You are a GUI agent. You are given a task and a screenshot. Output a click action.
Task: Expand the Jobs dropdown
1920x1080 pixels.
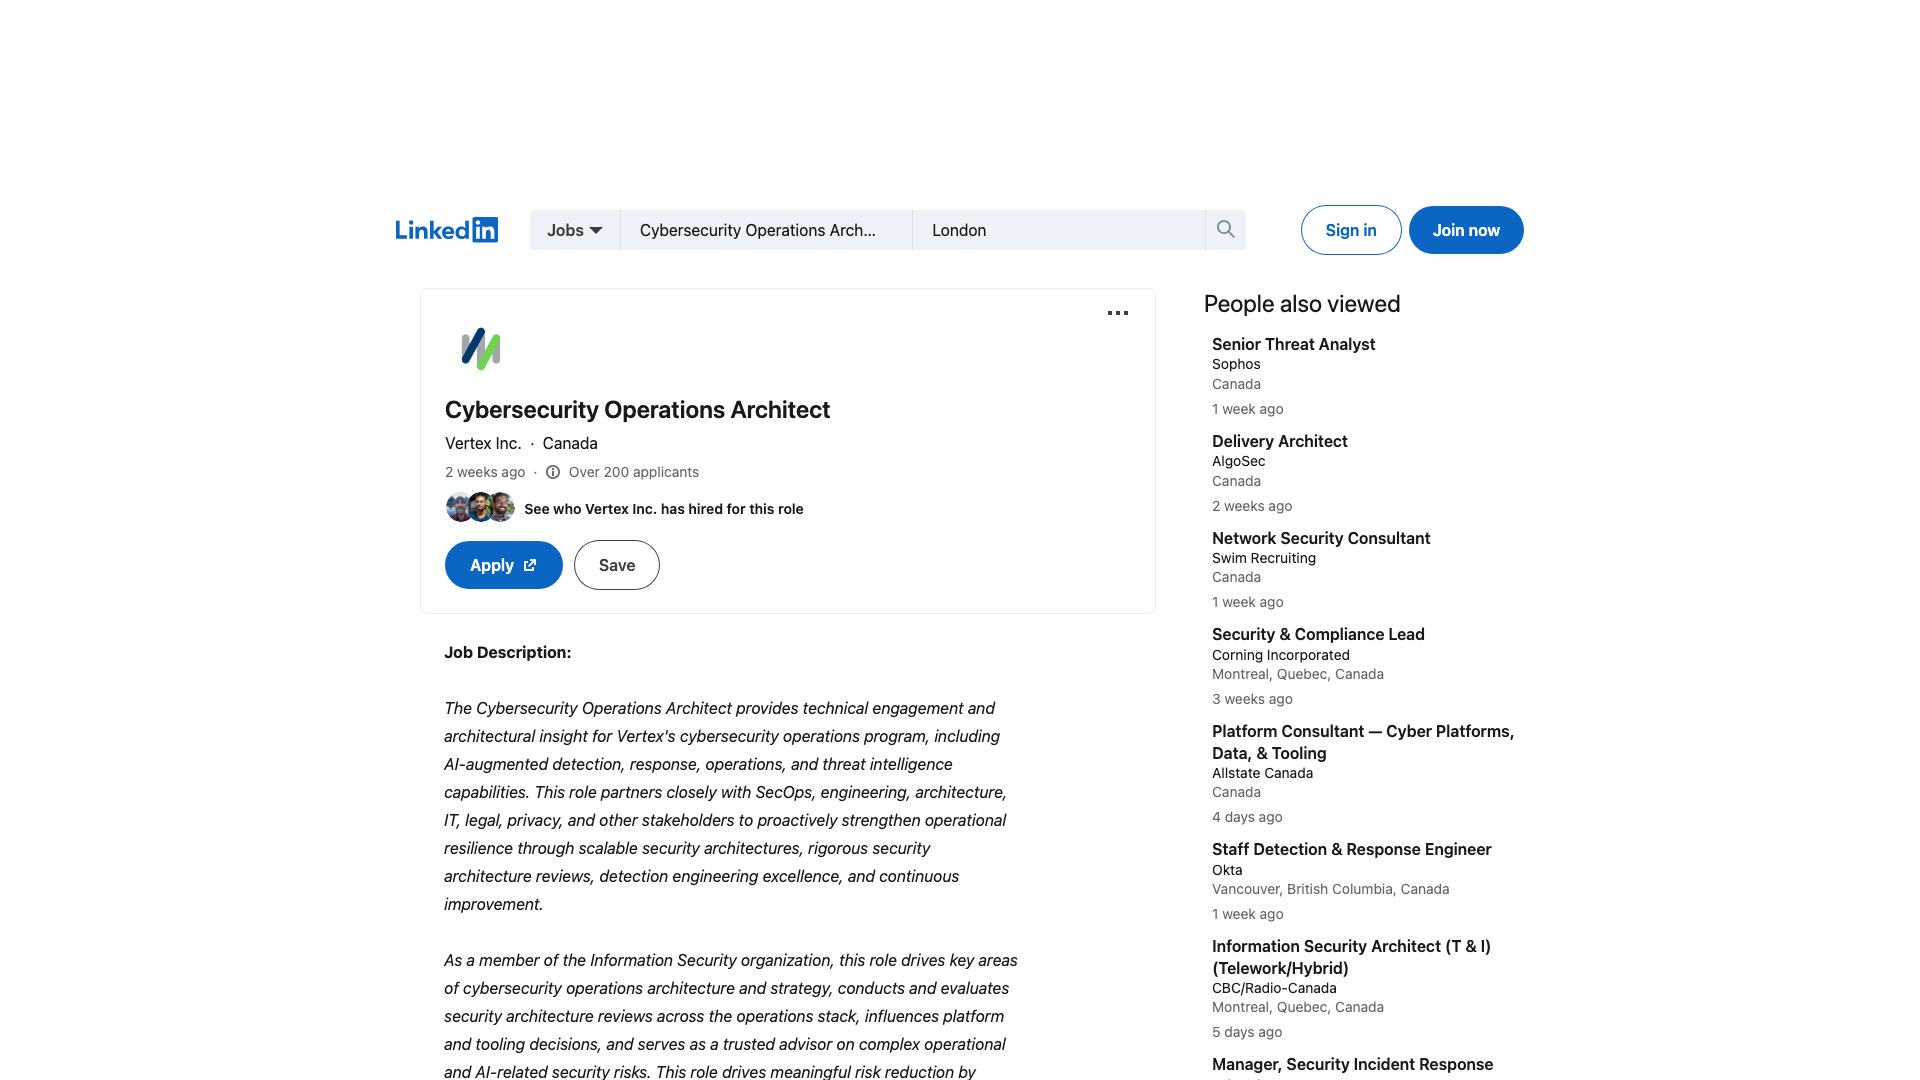[575, 230]
